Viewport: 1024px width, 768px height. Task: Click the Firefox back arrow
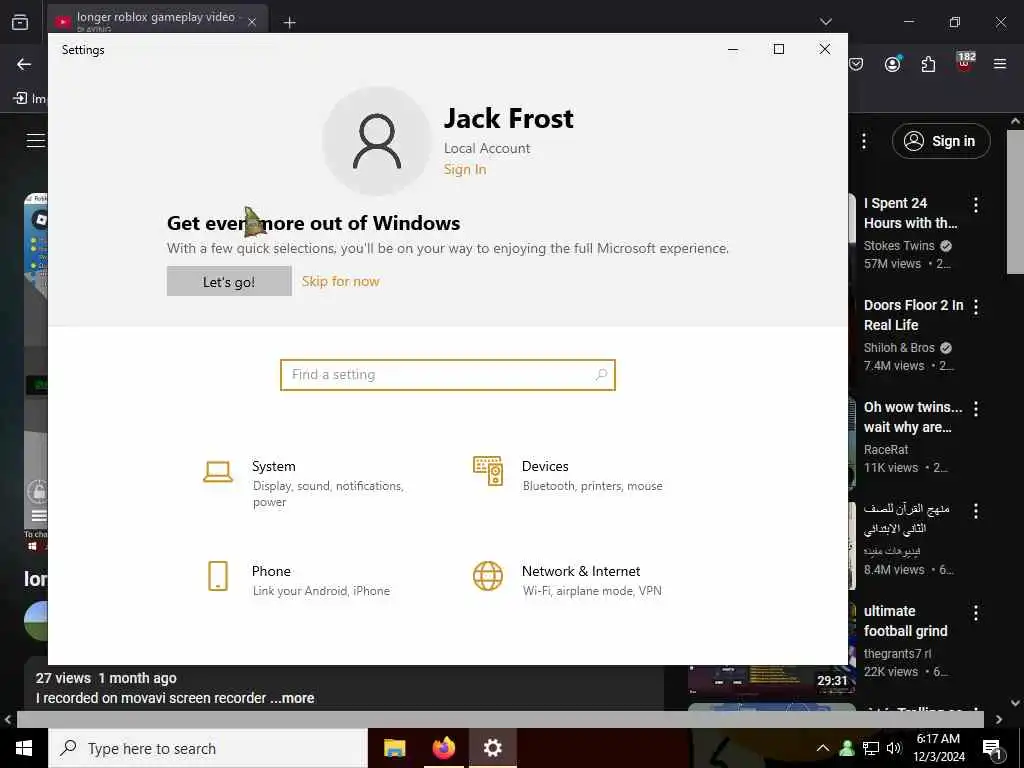point(24,64)
